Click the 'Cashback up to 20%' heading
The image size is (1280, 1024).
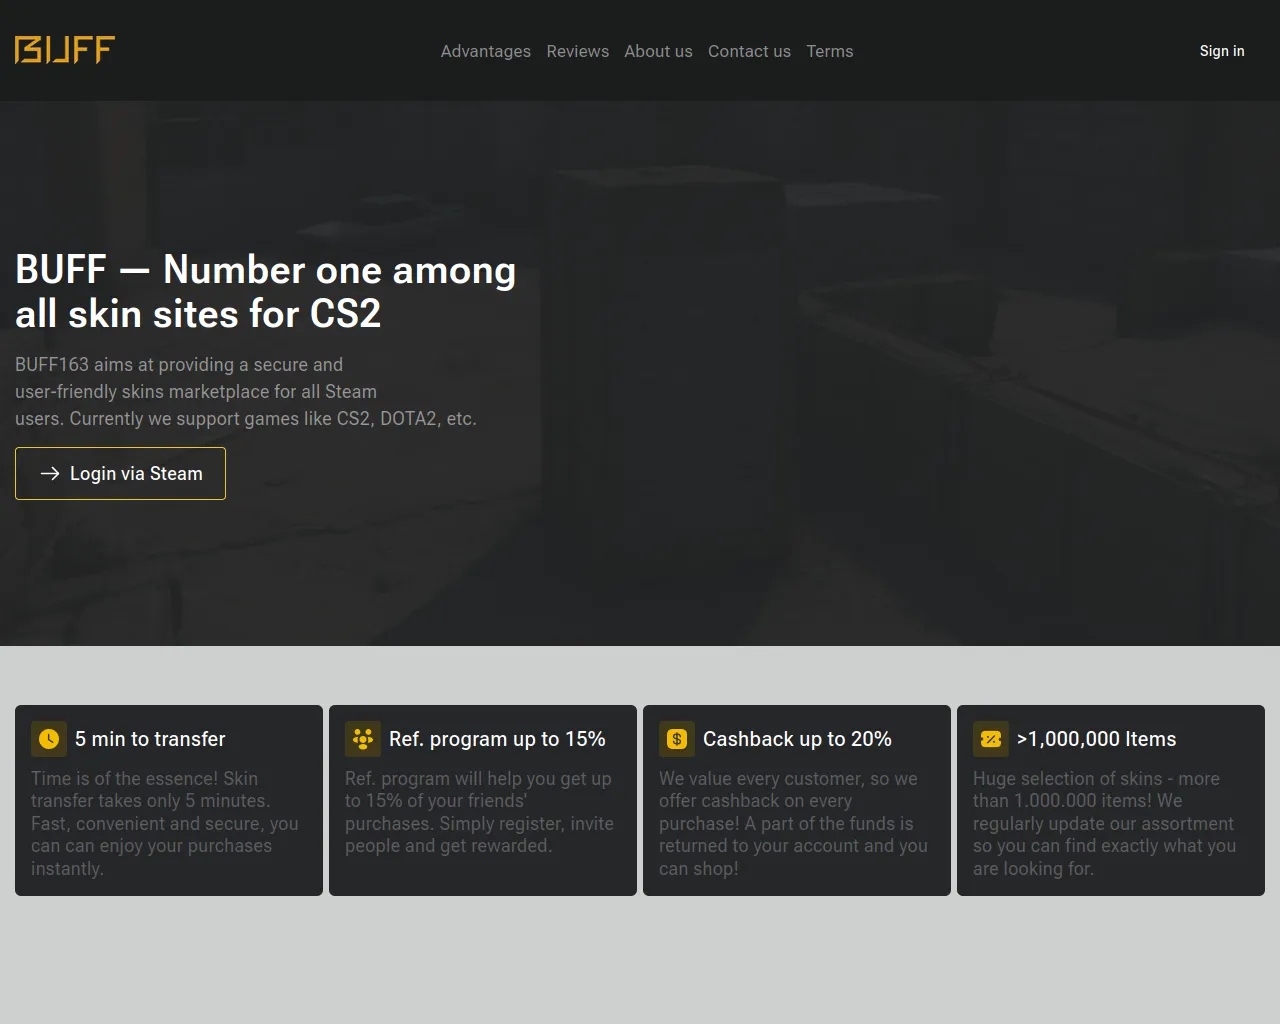(x=797, y=739)
